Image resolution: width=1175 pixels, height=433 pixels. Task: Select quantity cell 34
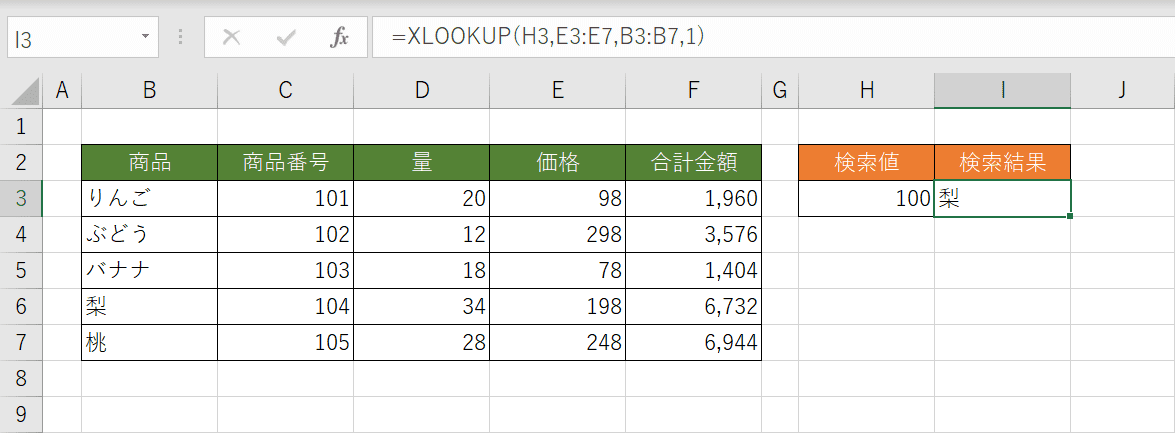coord(422,306)
